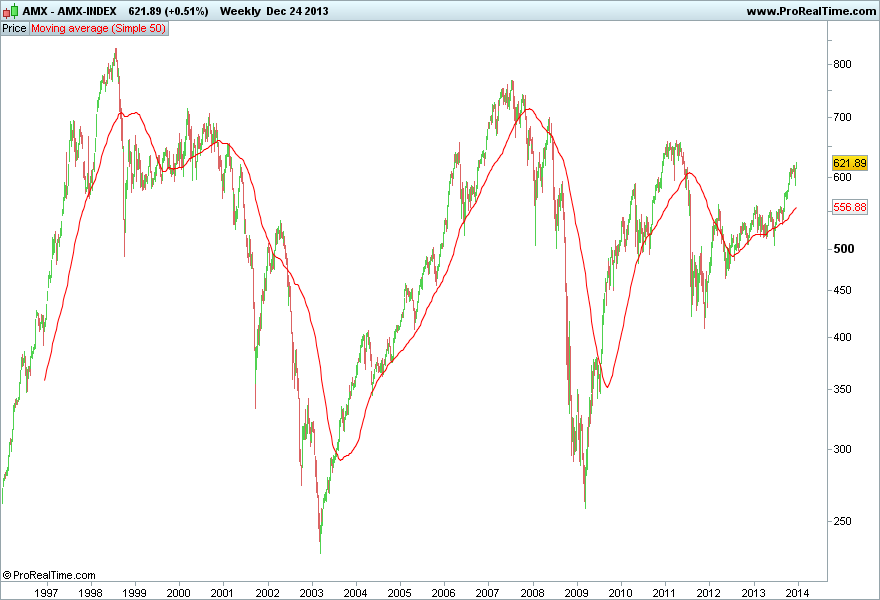
Task: Click the 2003 year label on time axis
Action: click(x=311, y=593)
